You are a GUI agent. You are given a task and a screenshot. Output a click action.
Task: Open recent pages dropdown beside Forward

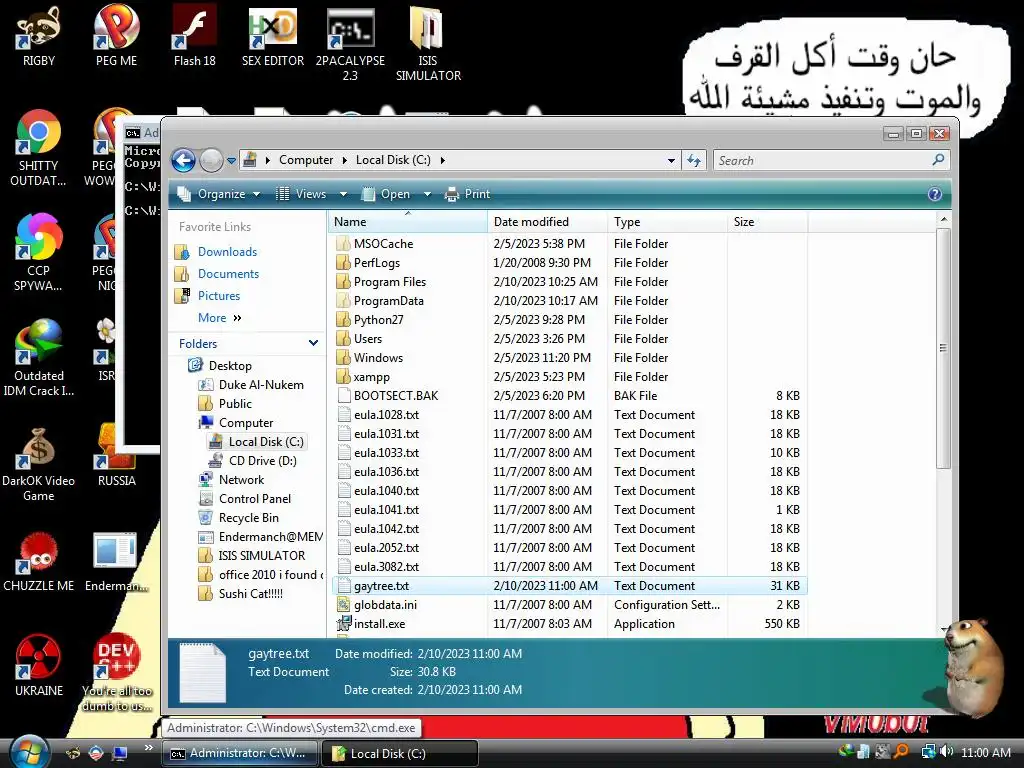(231, 160)
